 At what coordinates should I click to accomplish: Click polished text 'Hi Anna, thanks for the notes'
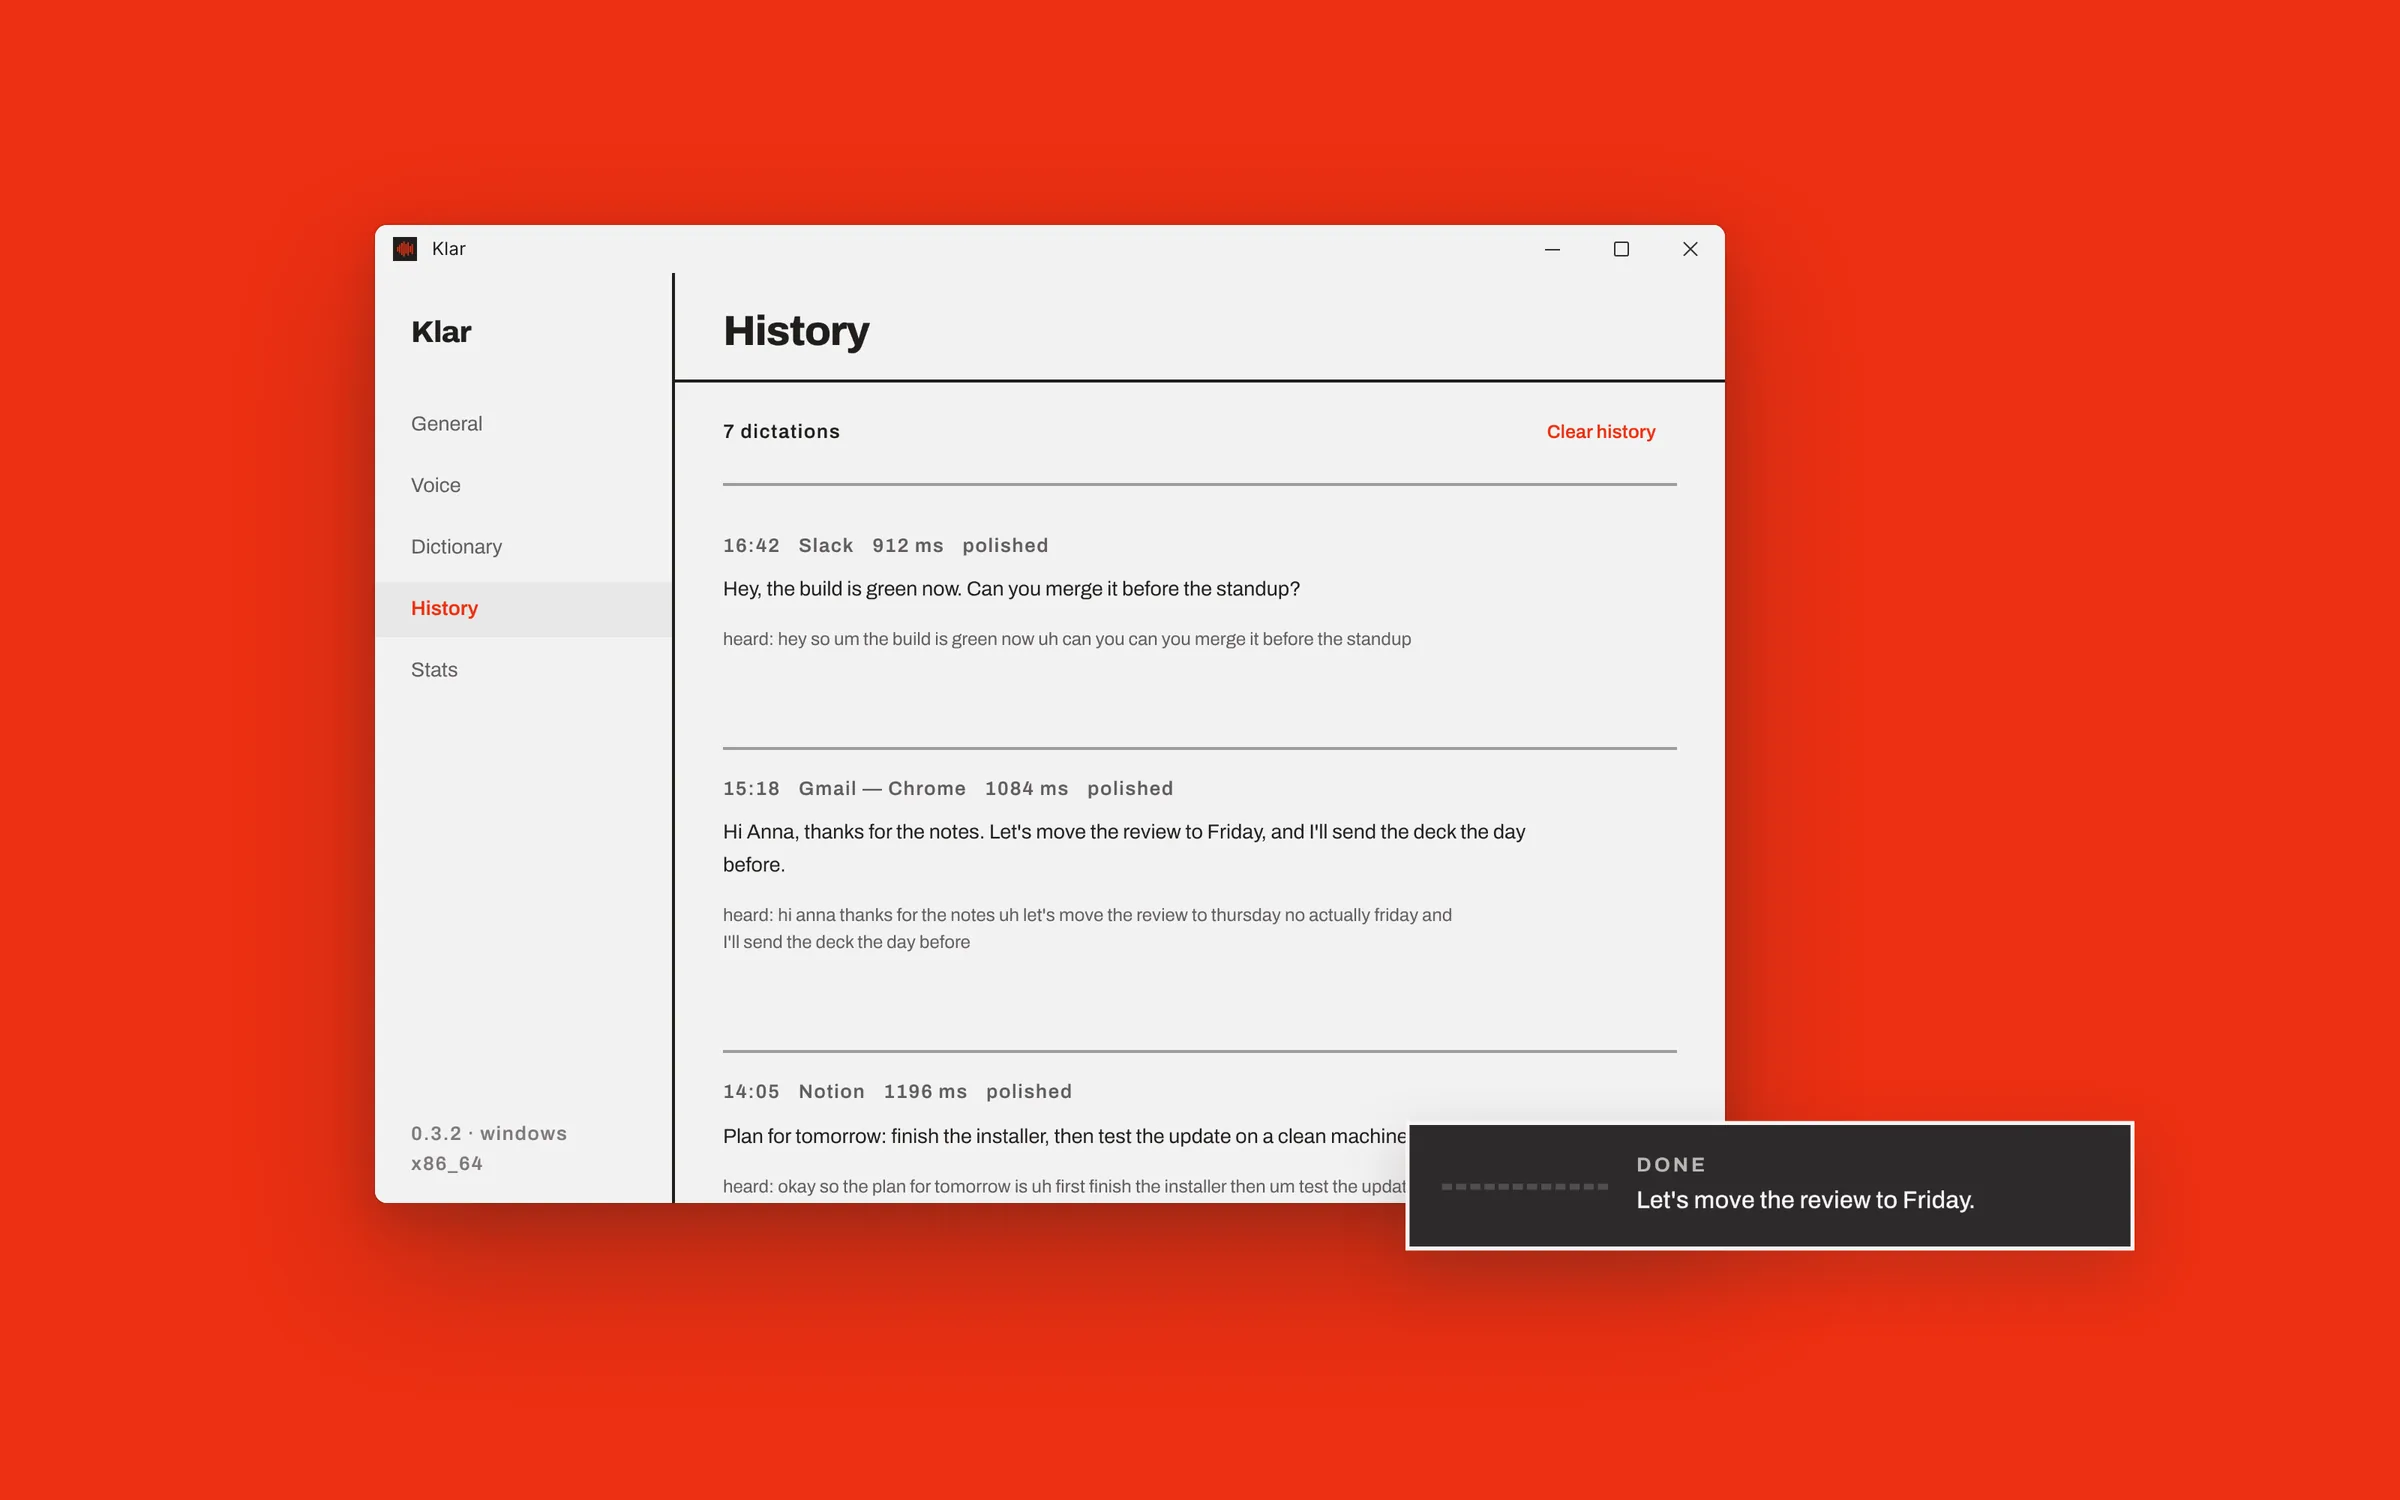point(1124,848)
